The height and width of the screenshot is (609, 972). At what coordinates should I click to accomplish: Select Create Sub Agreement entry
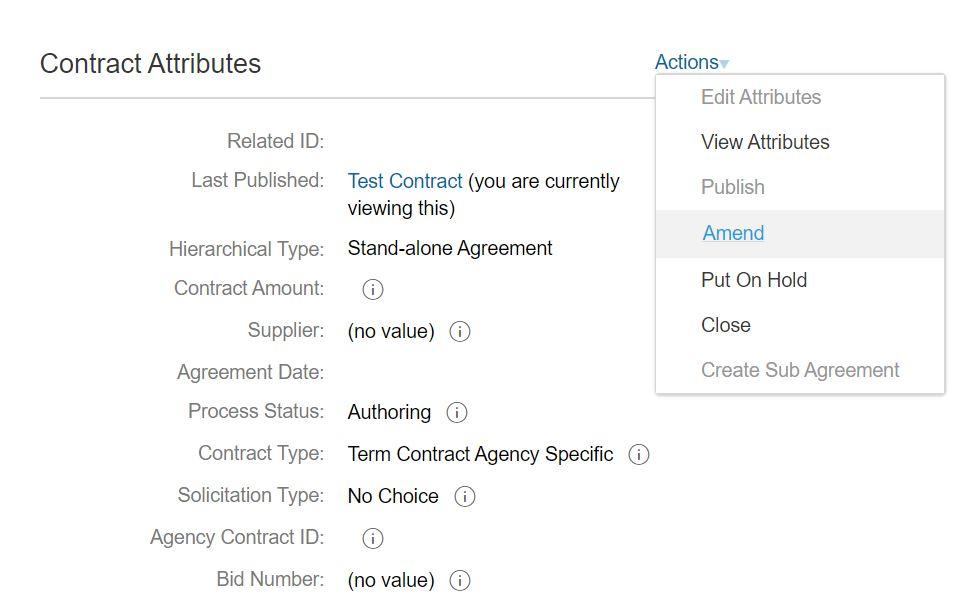tap(800, 370)
